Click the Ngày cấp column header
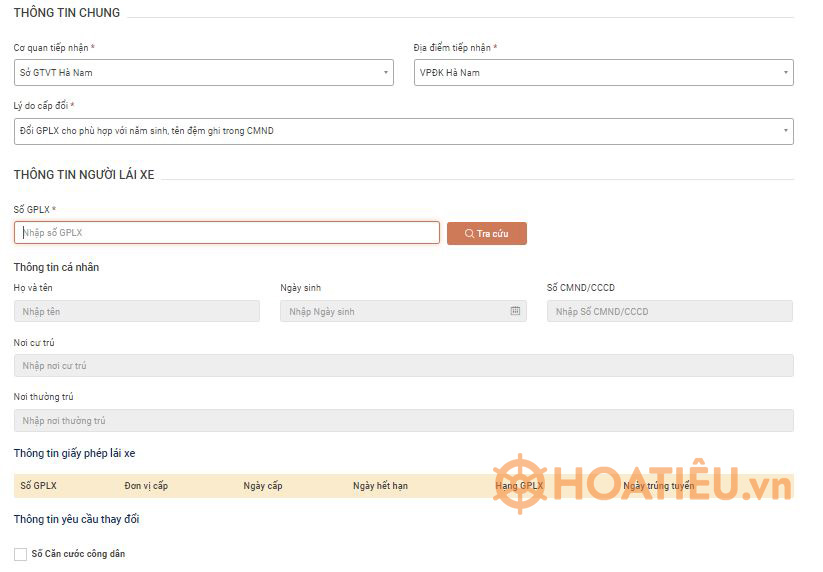 pos(263,486)
